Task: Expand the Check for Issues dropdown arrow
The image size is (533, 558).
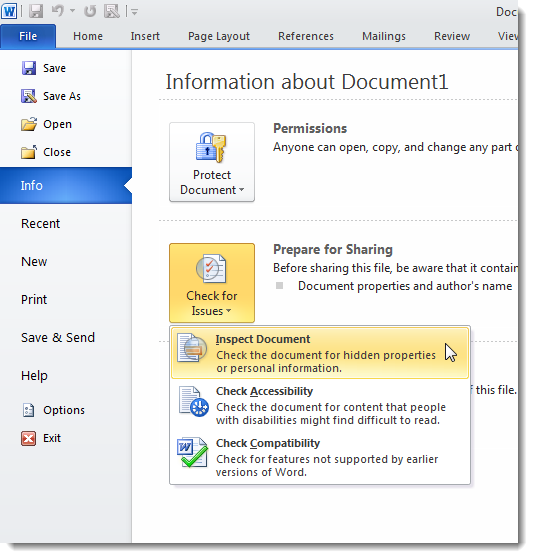Action: click(228, 311)
